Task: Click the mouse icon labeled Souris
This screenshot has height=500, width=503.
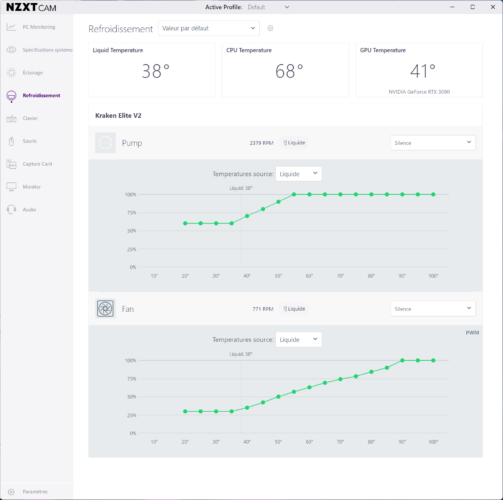Action: click(x=11, y=141)
